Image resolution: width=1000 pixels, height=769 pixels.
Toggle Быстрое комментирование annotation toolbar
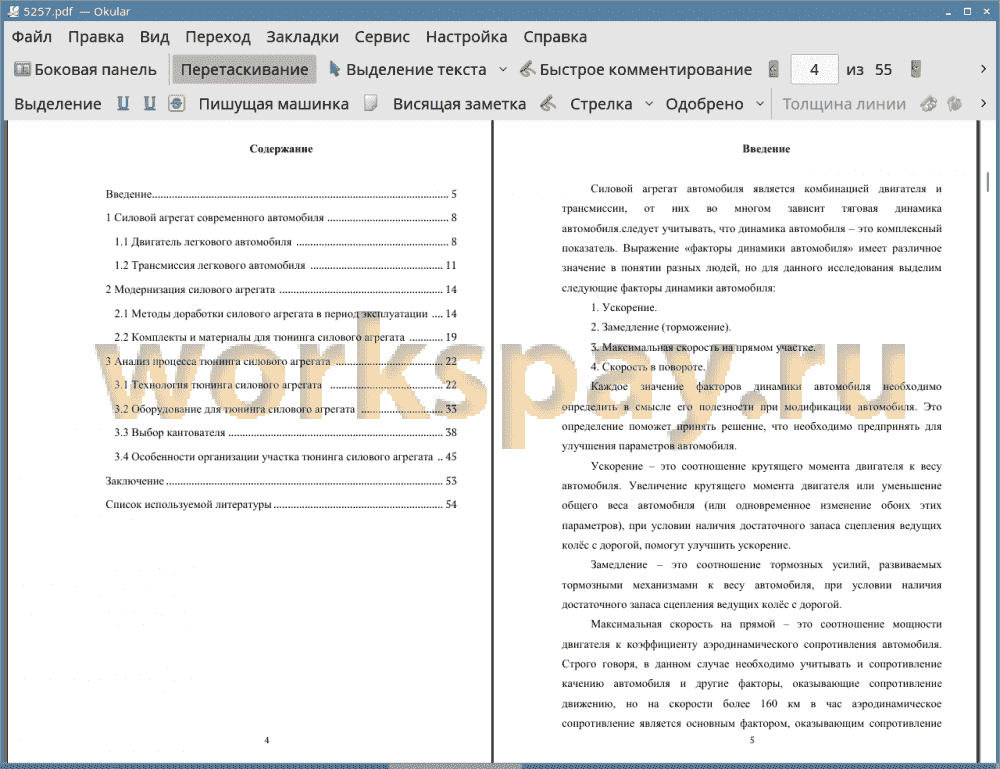pos(636,70)
